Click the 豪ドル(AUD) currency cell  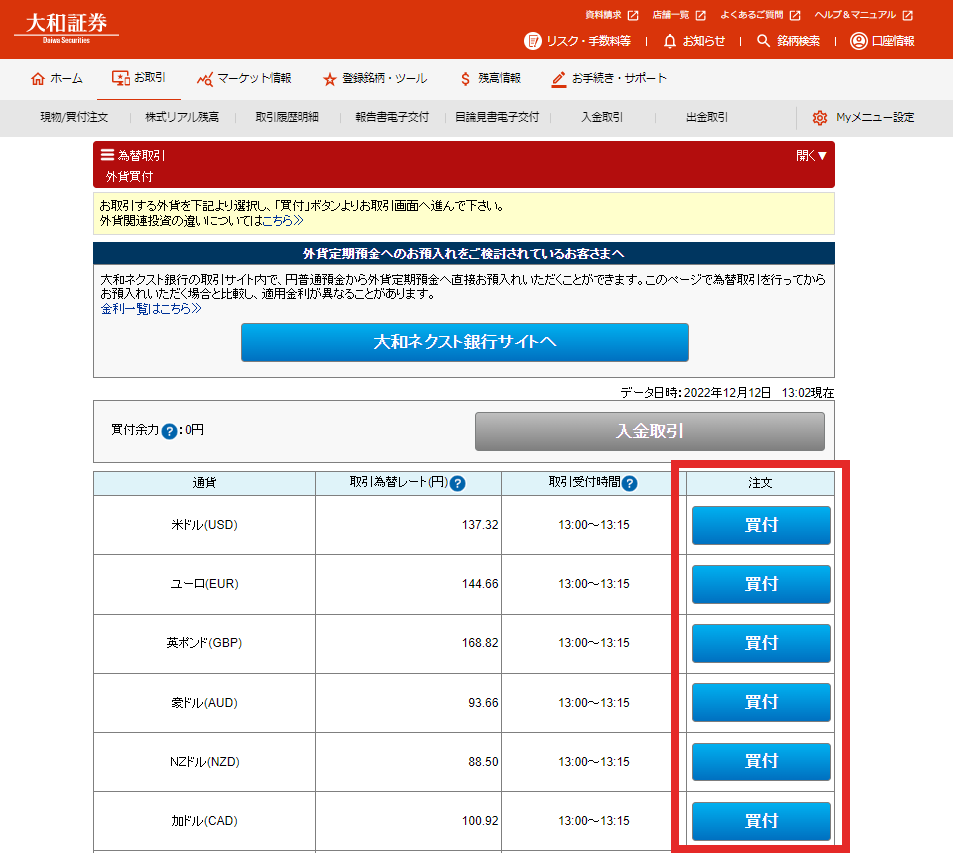[x=204, y=703]
